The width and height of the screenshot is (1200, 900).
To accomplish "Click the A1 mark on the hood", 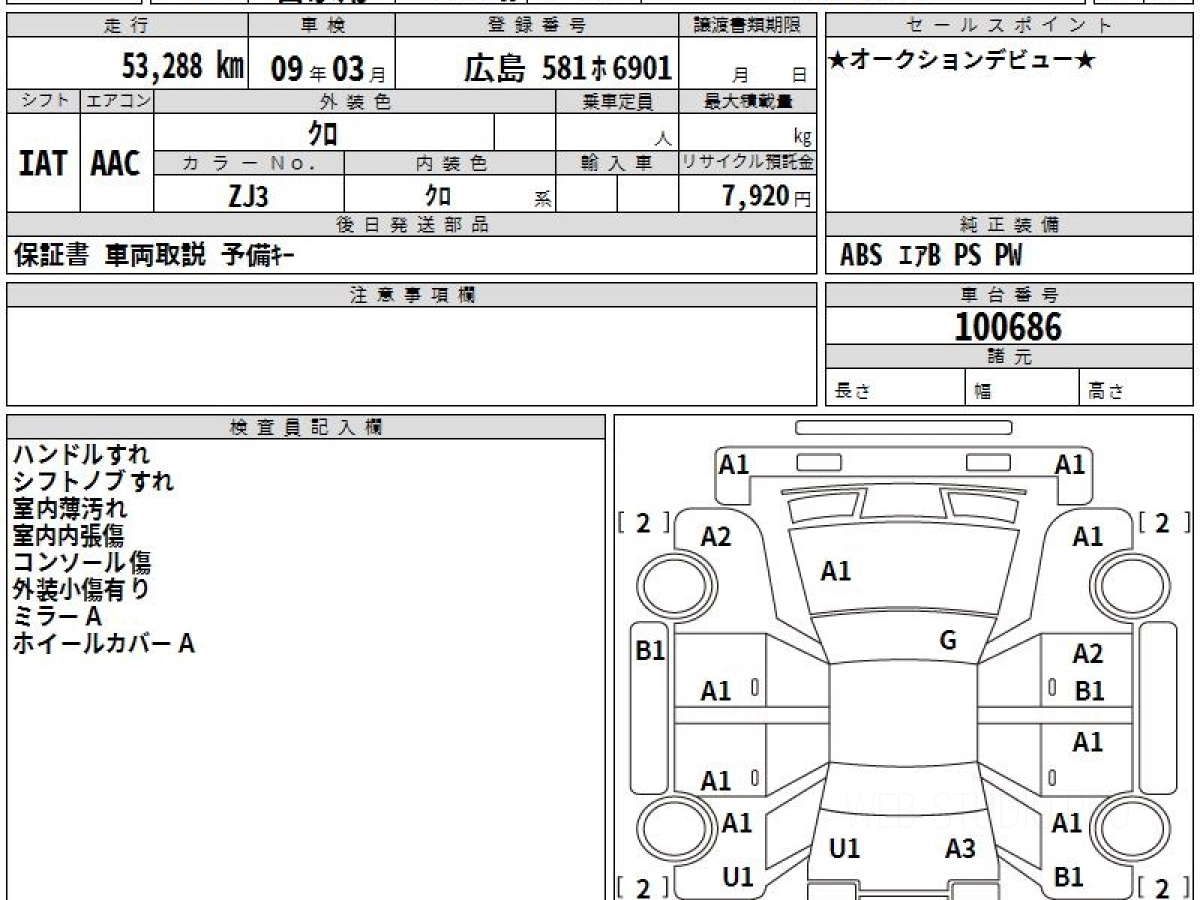I will coord(835,571).
